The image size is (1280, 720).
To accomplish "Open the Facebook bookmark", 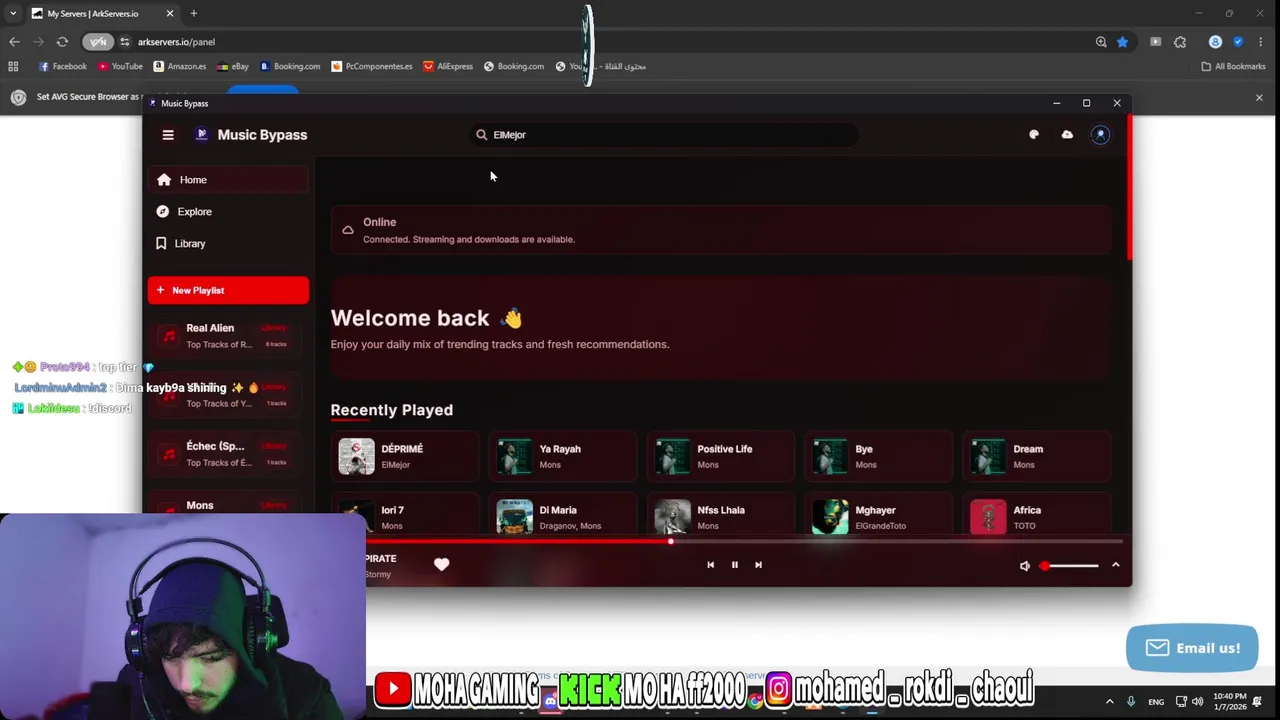I will click(x=62, y=66).
